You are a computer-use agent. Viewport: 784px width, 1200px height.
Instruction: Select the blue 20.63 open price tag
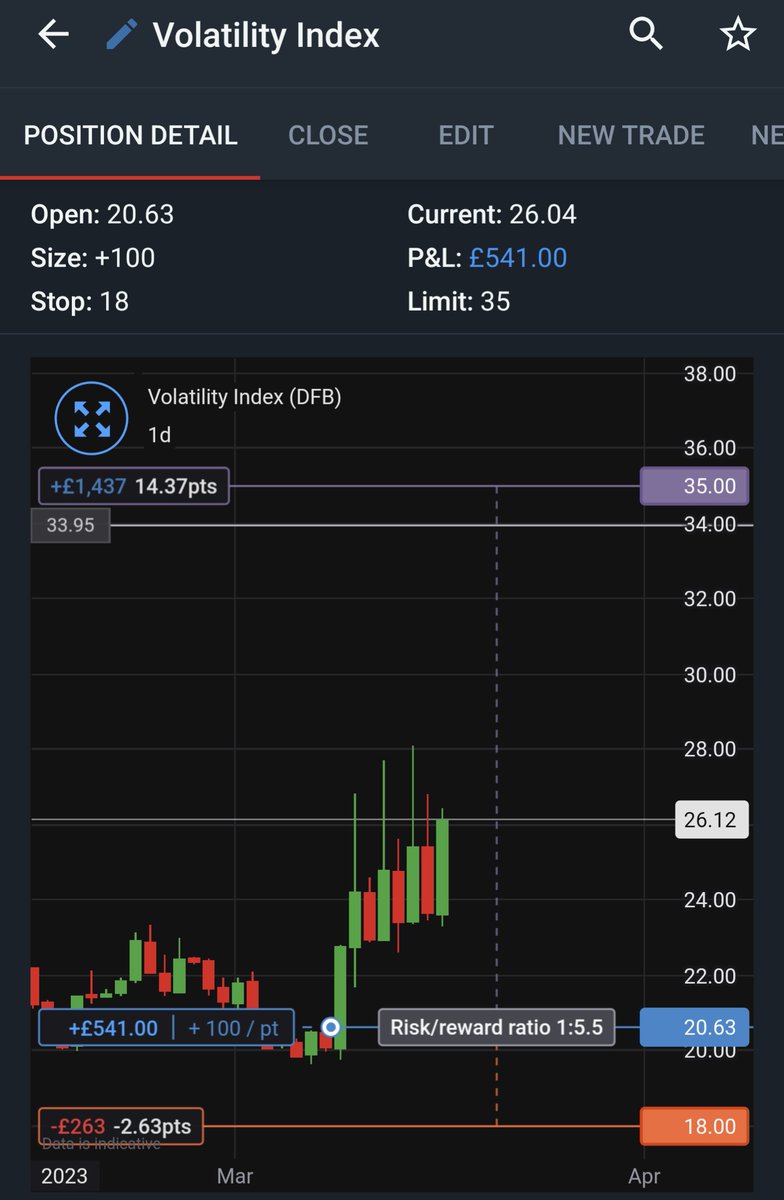(x=693, y=1027)
